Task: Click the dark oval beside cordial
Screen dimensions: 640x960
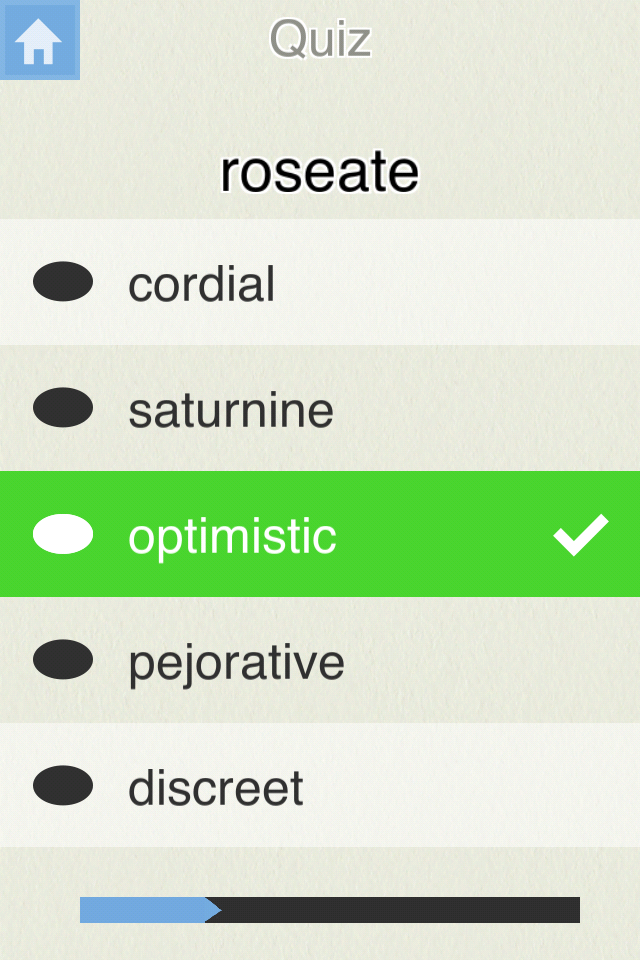Action: point(63,282)
